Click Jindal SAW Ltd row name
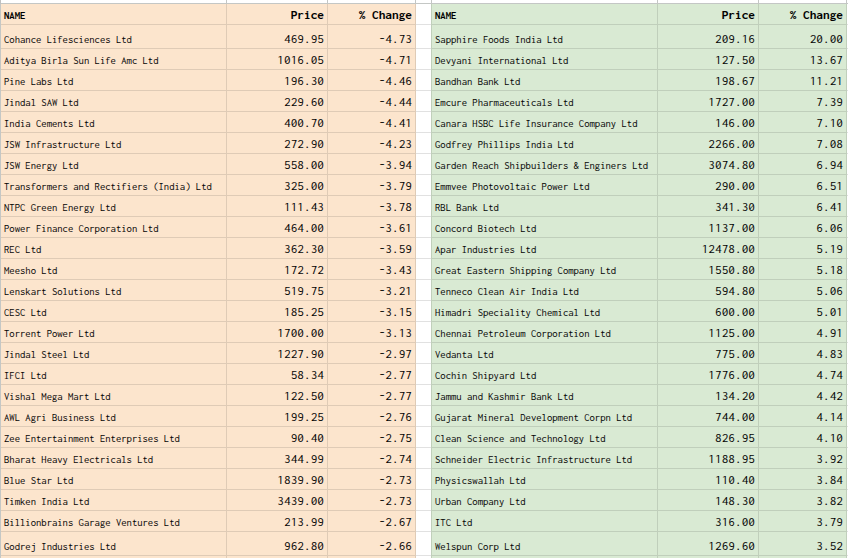 pos(41,103)
